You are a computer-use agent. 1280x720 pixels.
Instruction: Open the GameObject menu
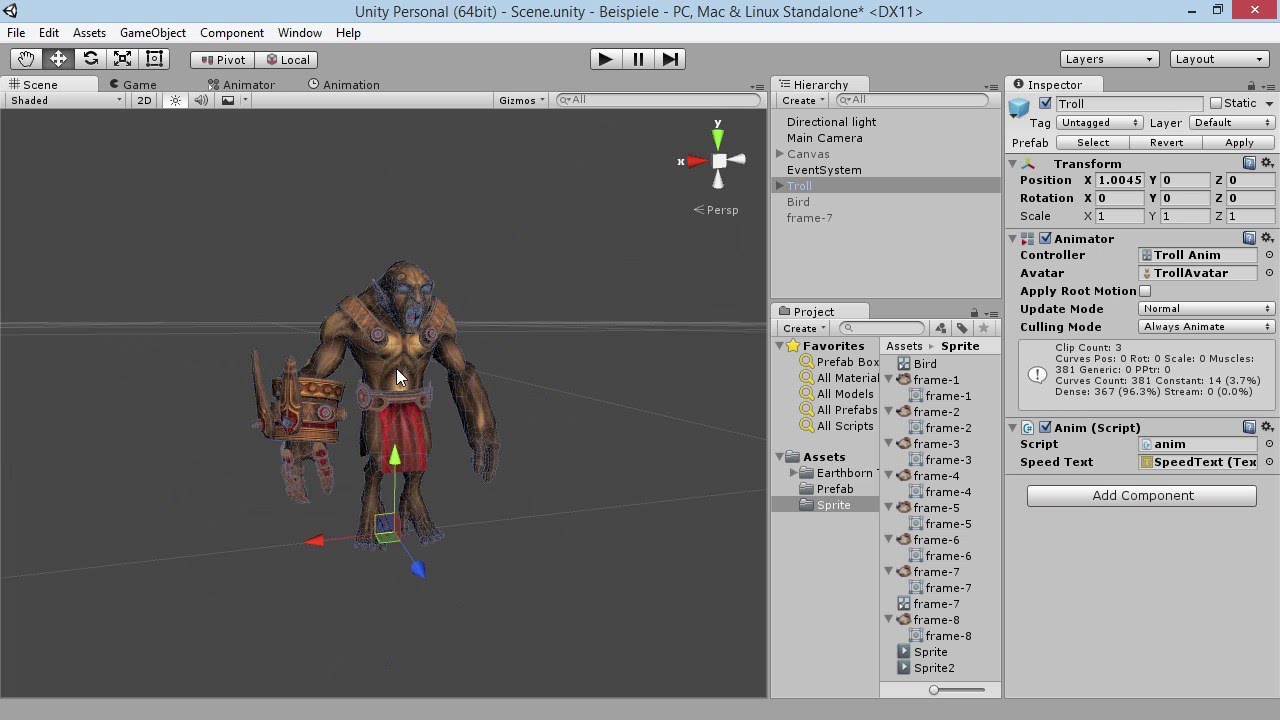[x=153, y=33]
